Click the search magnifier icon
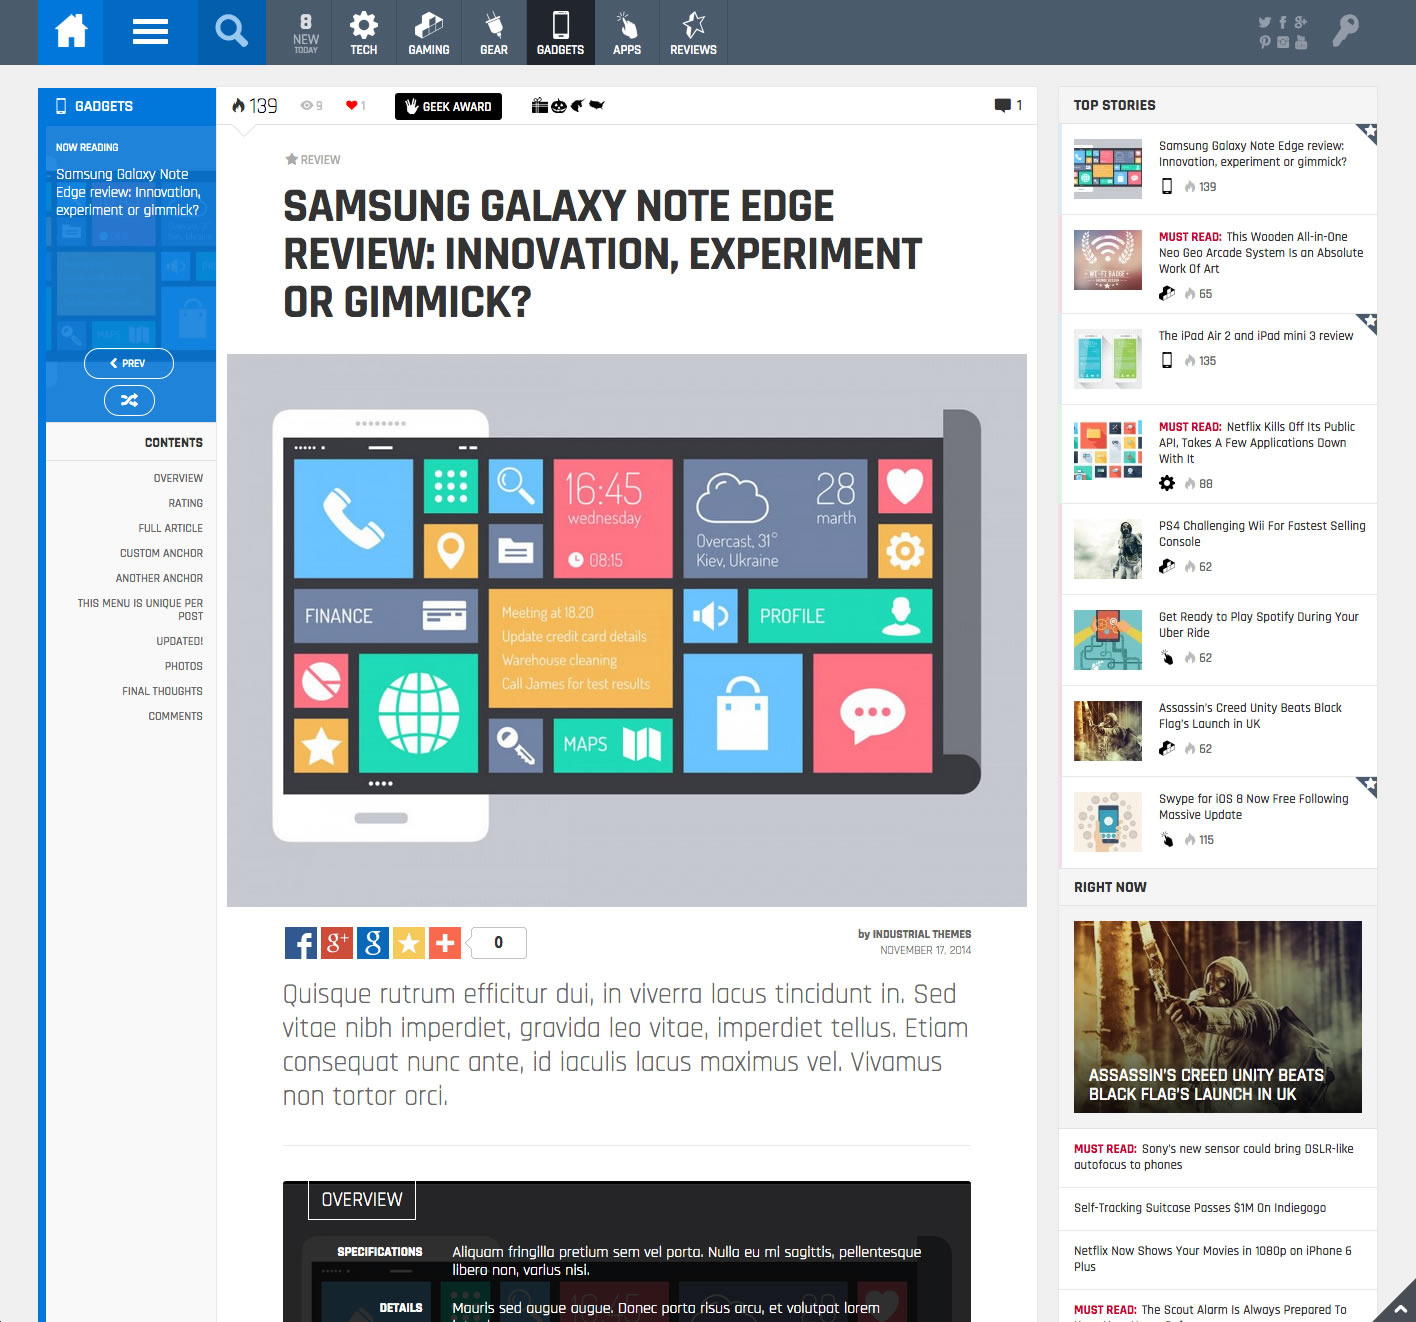1416x1322 pixels. tap(231, 32)
